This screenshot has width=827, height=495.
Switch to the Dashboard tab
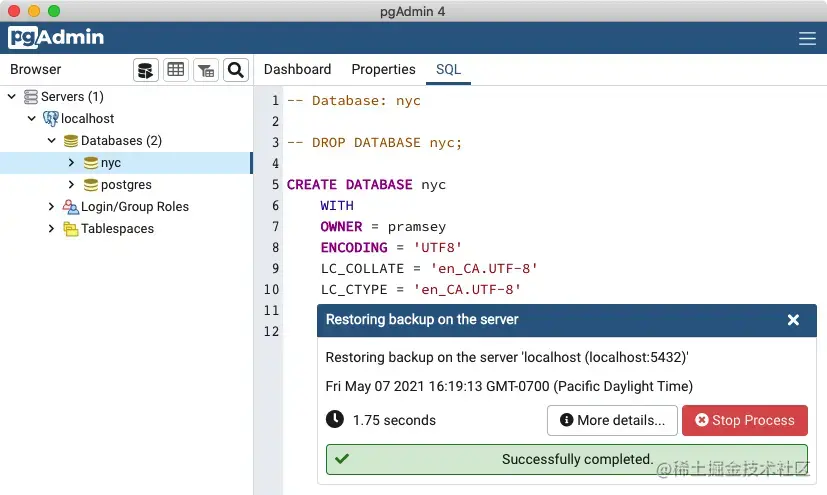coord(297,70)
